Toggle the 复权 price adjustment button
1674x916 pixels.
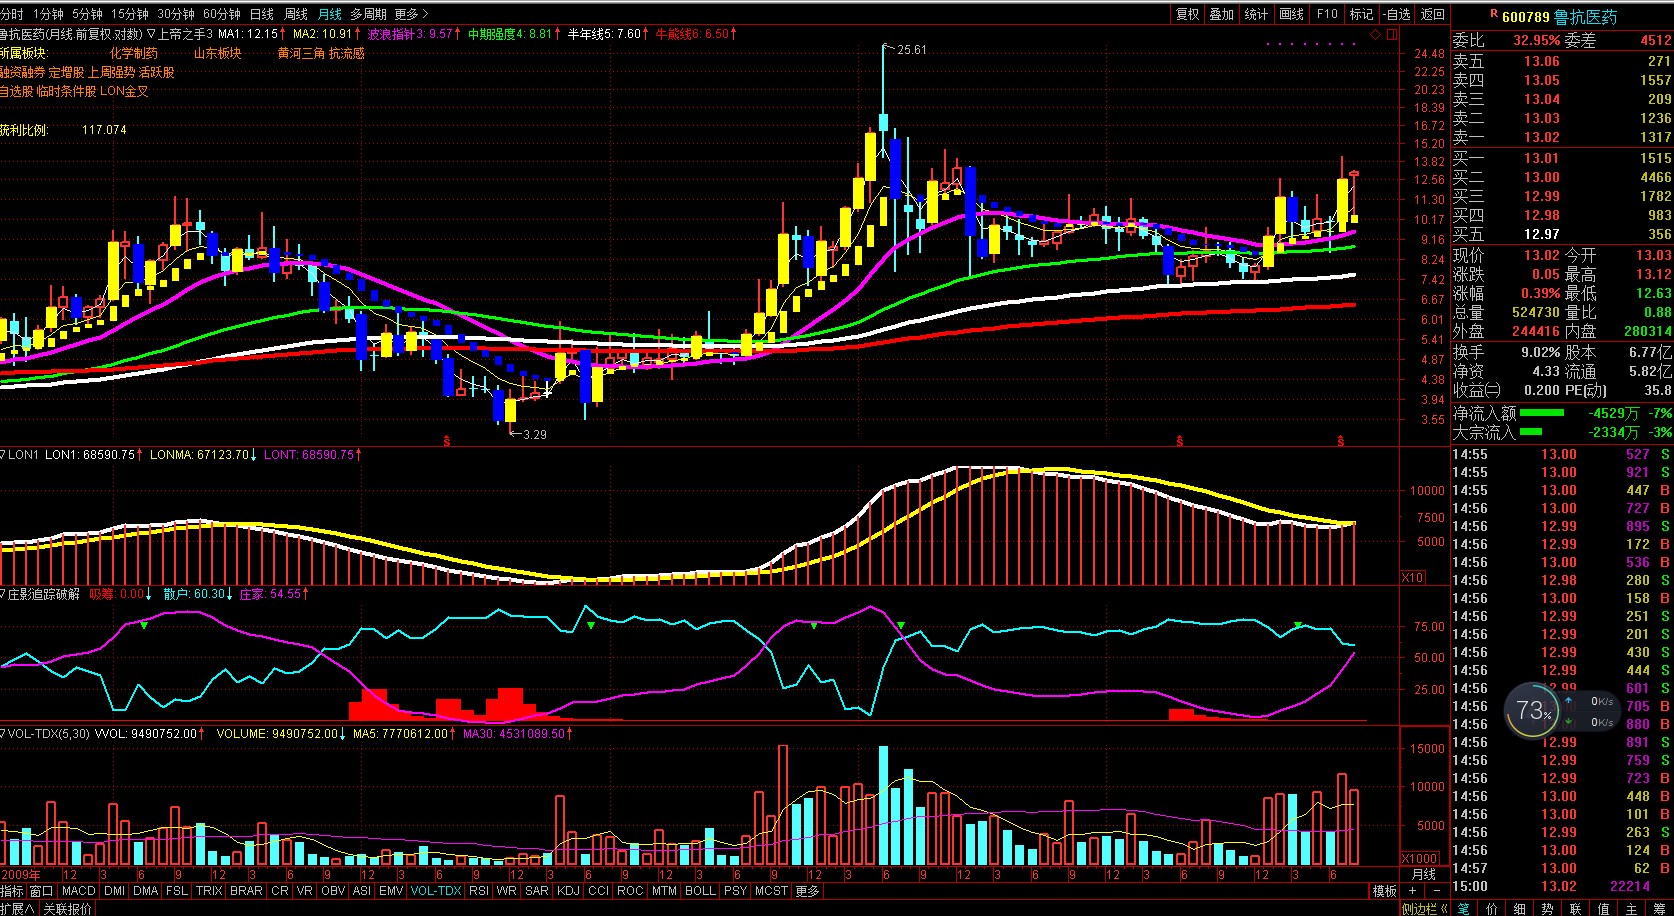1187,14
